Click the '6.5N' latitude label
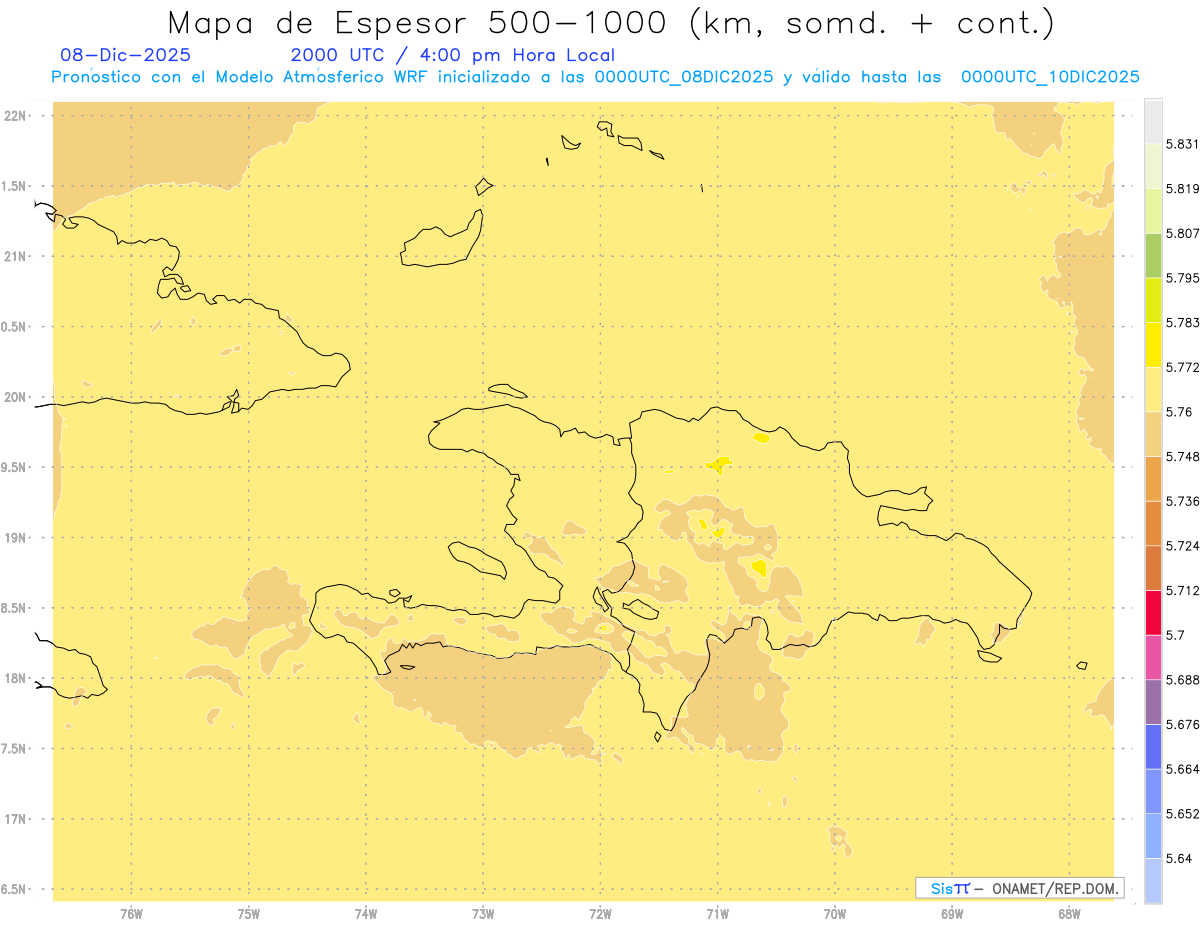Viewport: 1200px width, 927px height. point(14,889)
